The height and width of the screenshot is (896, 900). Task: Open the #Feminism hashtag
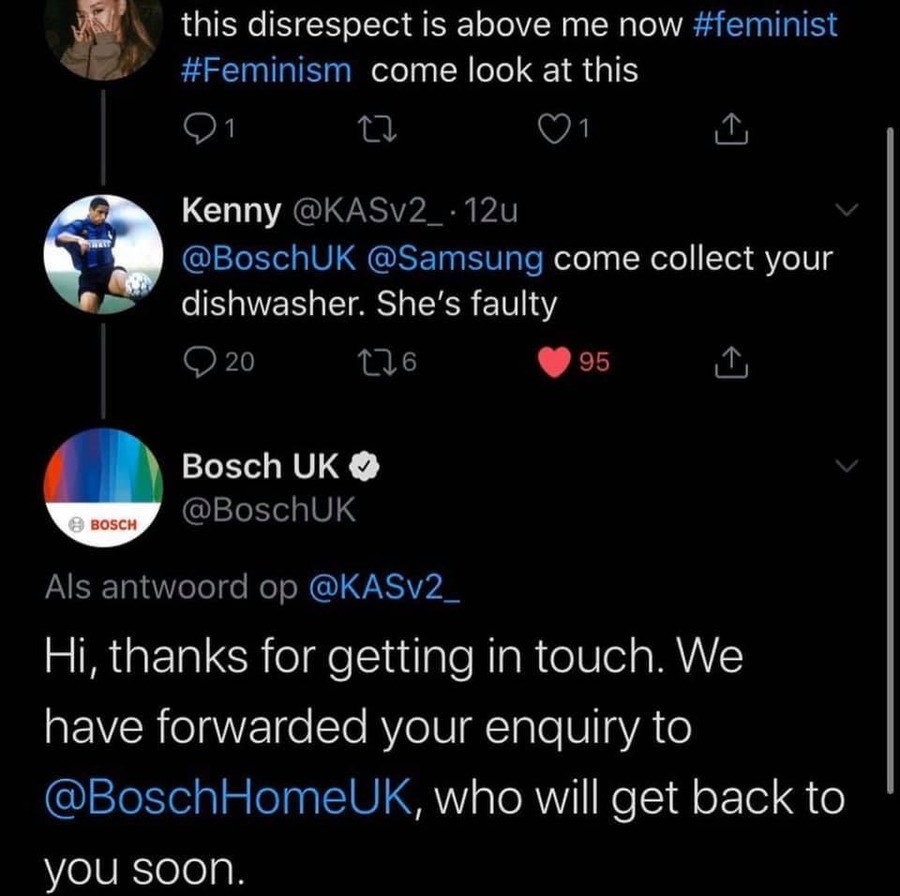click(x=266, y=70)
